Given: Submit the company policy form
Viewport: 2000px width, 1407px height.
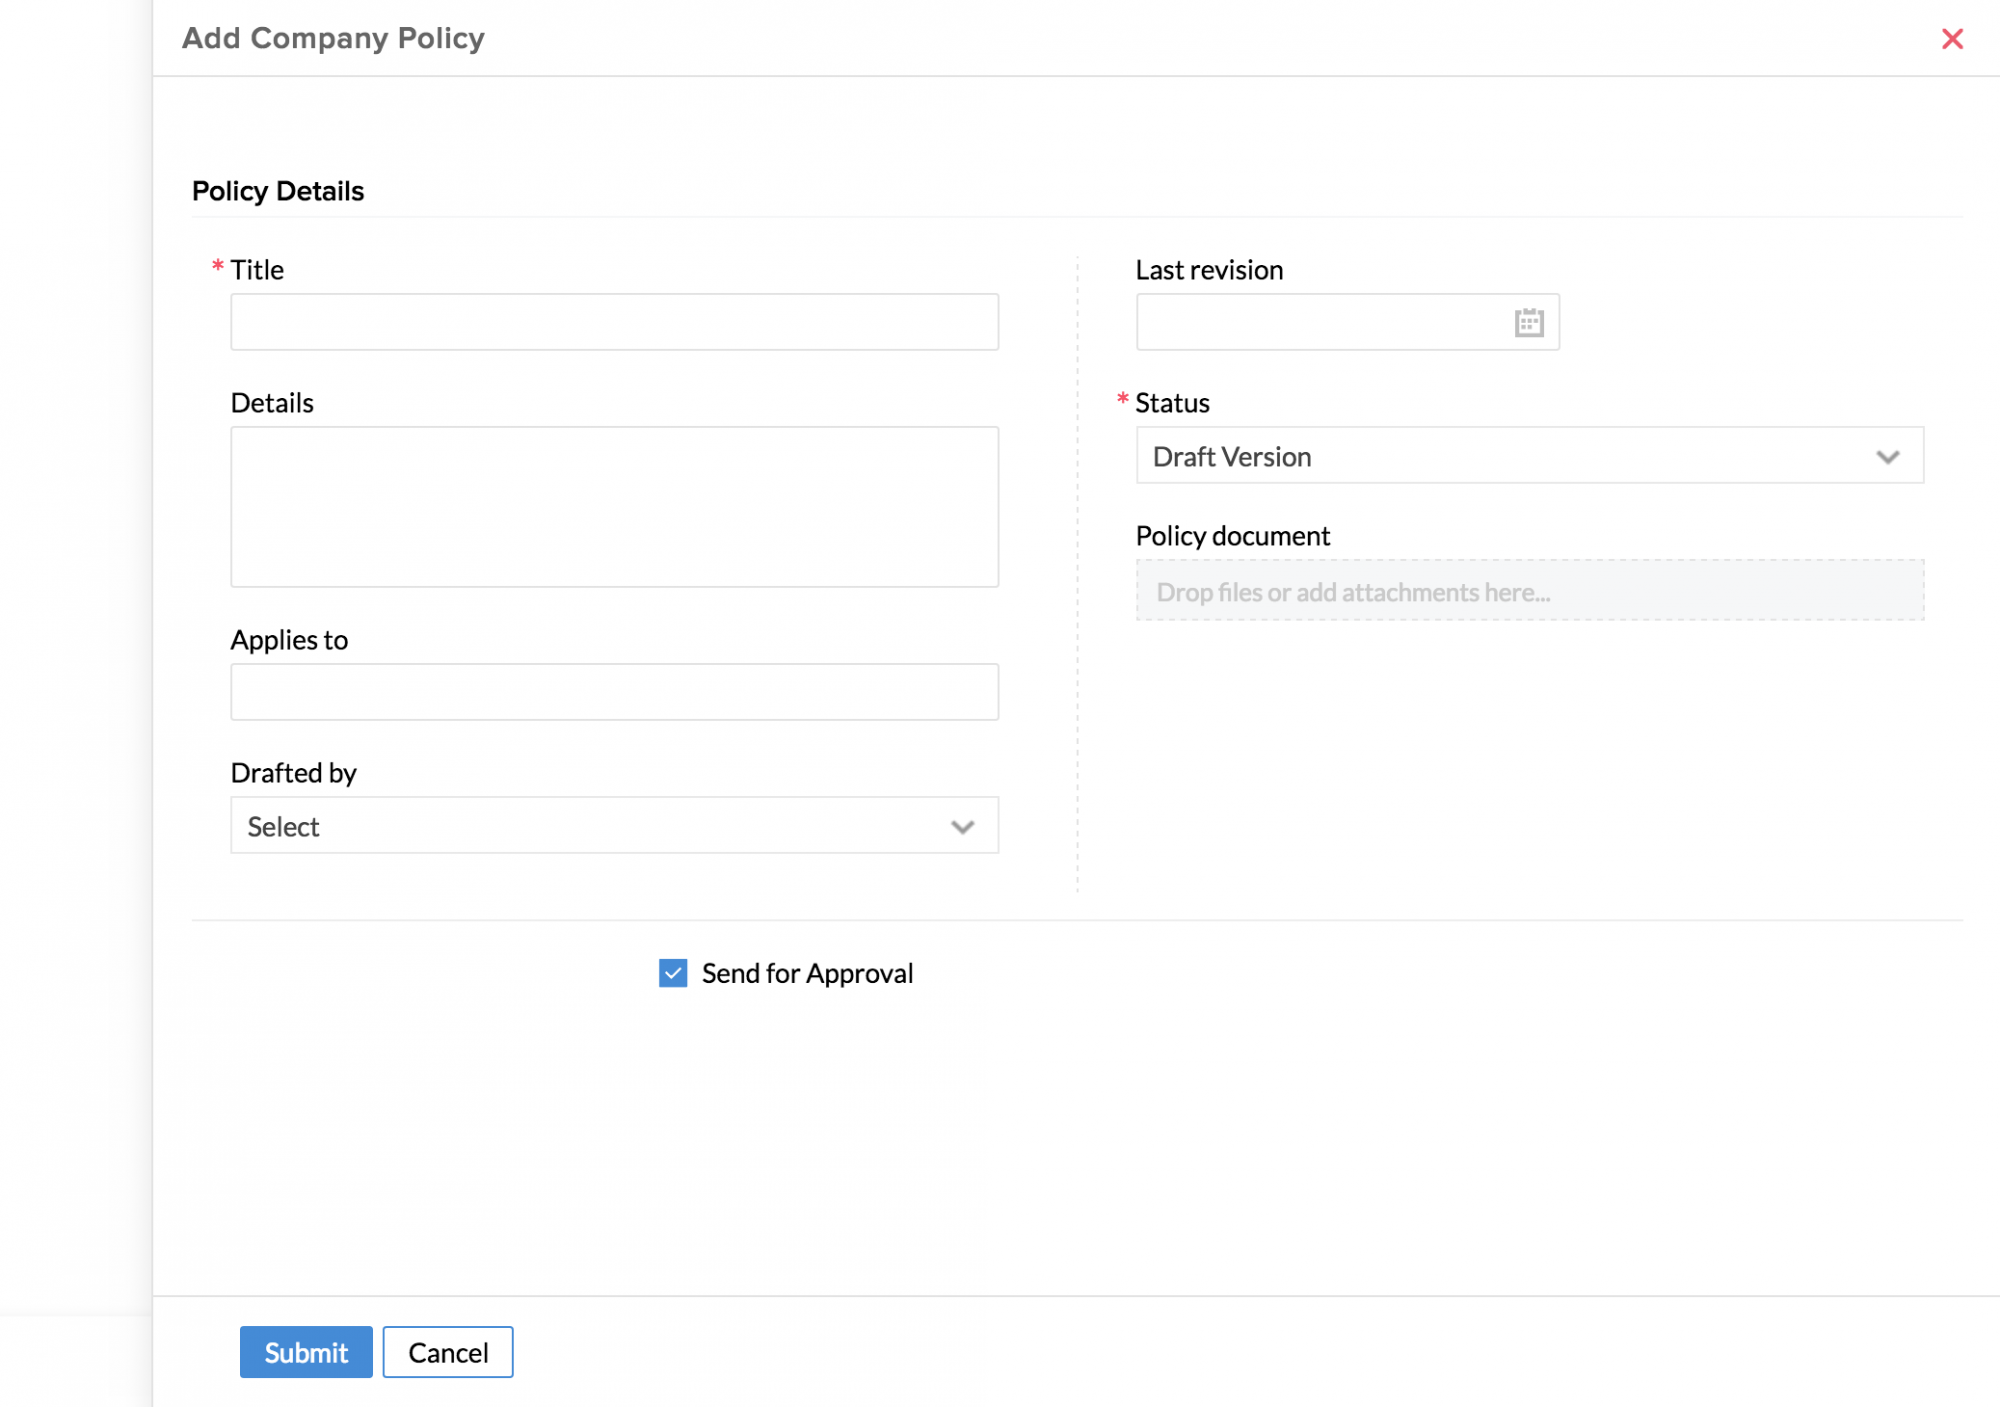Looking at the screenshot, I should coord(306,1352).
